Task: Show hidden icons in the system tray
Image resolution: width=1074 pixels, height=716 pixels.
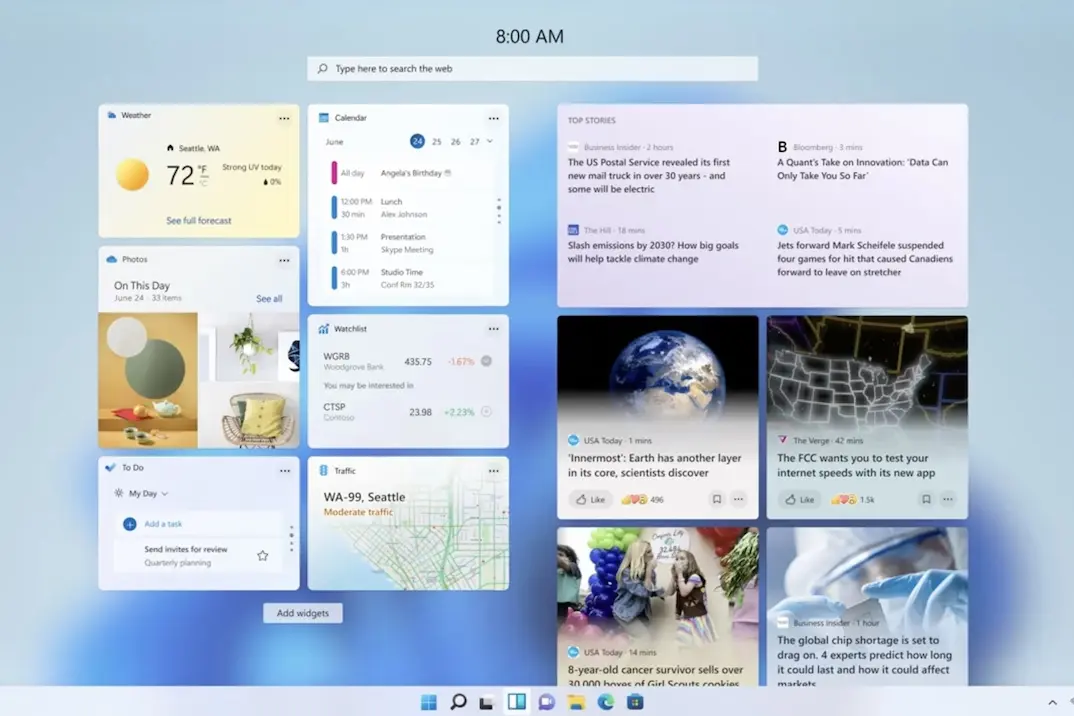Action: [x=1052, y=702]
